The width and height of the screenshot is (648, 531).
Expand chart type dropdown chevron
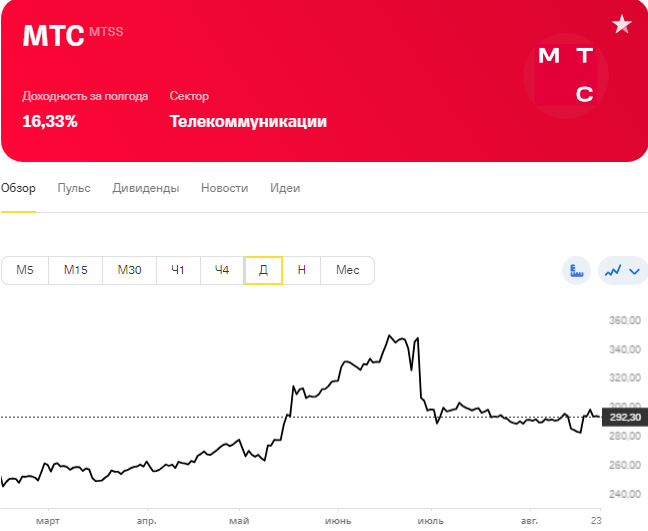coord(633,270)
